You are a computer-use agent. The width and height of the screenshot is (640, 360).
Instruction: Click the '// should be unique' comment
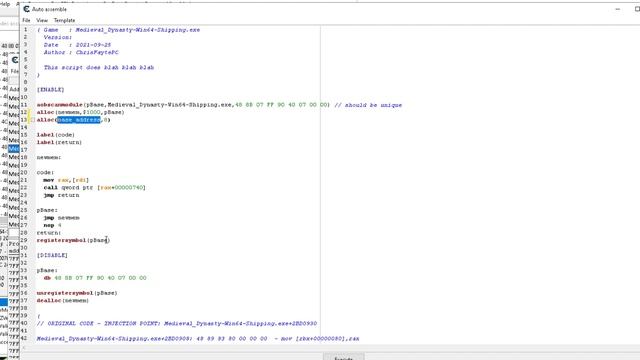pyautogui.click(x=368, y=105)
